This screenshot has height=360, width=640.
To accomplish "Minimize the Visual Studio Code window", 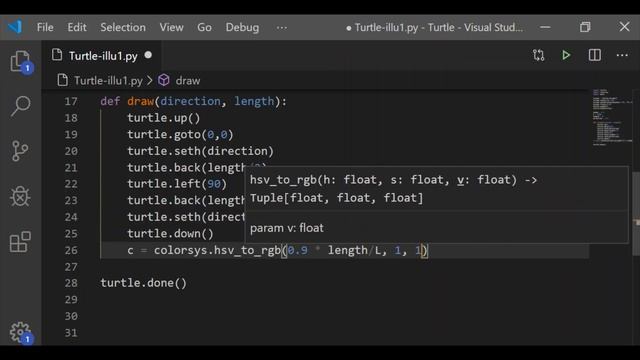I will pyautogui.click(x=545, y=27).
